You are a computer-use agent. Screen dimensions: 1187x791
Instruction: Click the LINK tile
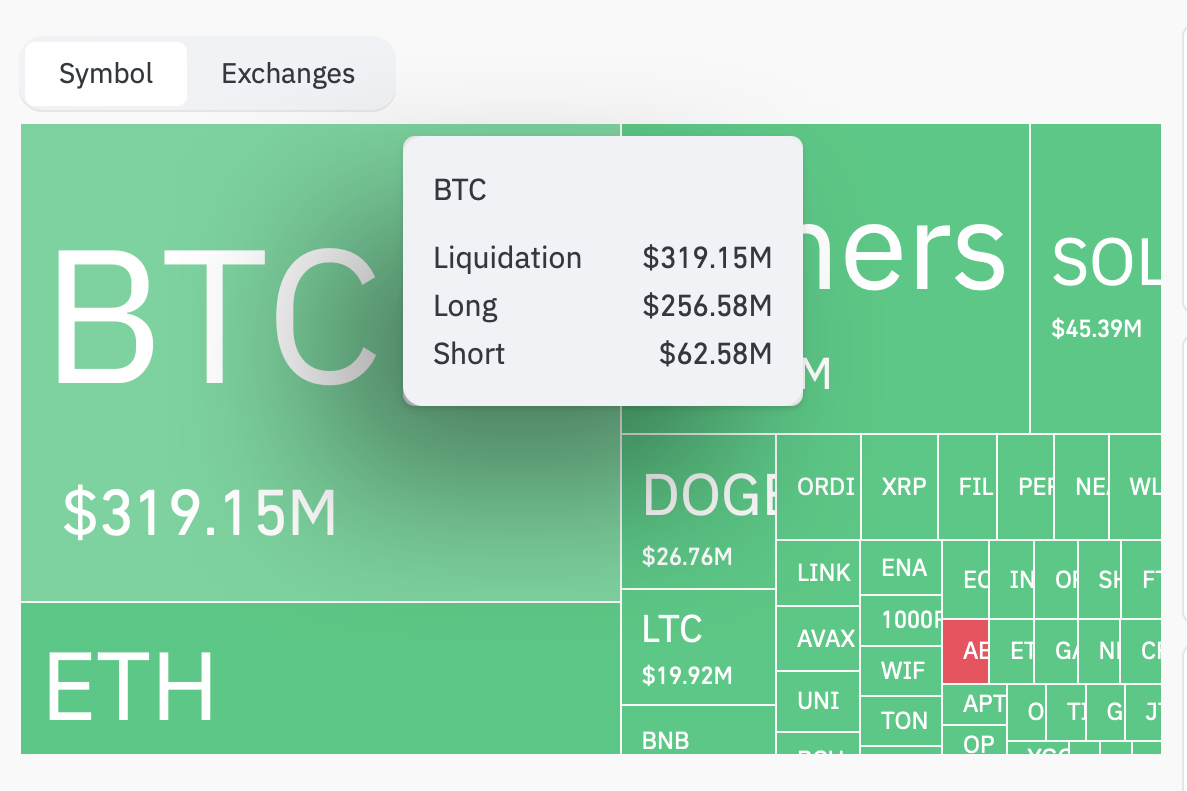(818, 573)
